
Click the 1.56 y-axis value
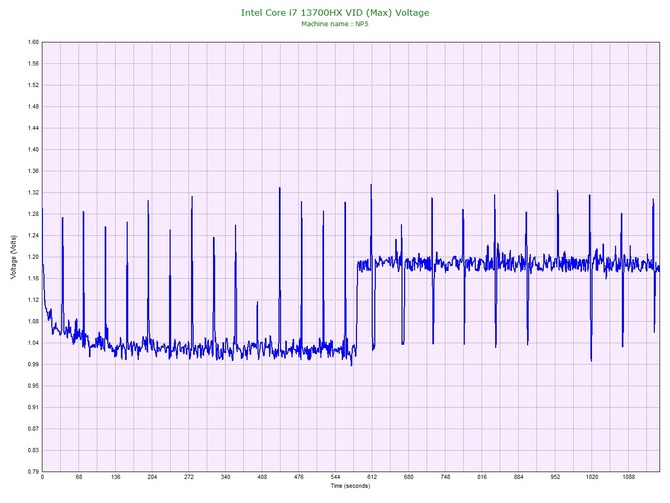tap(33, 64)
